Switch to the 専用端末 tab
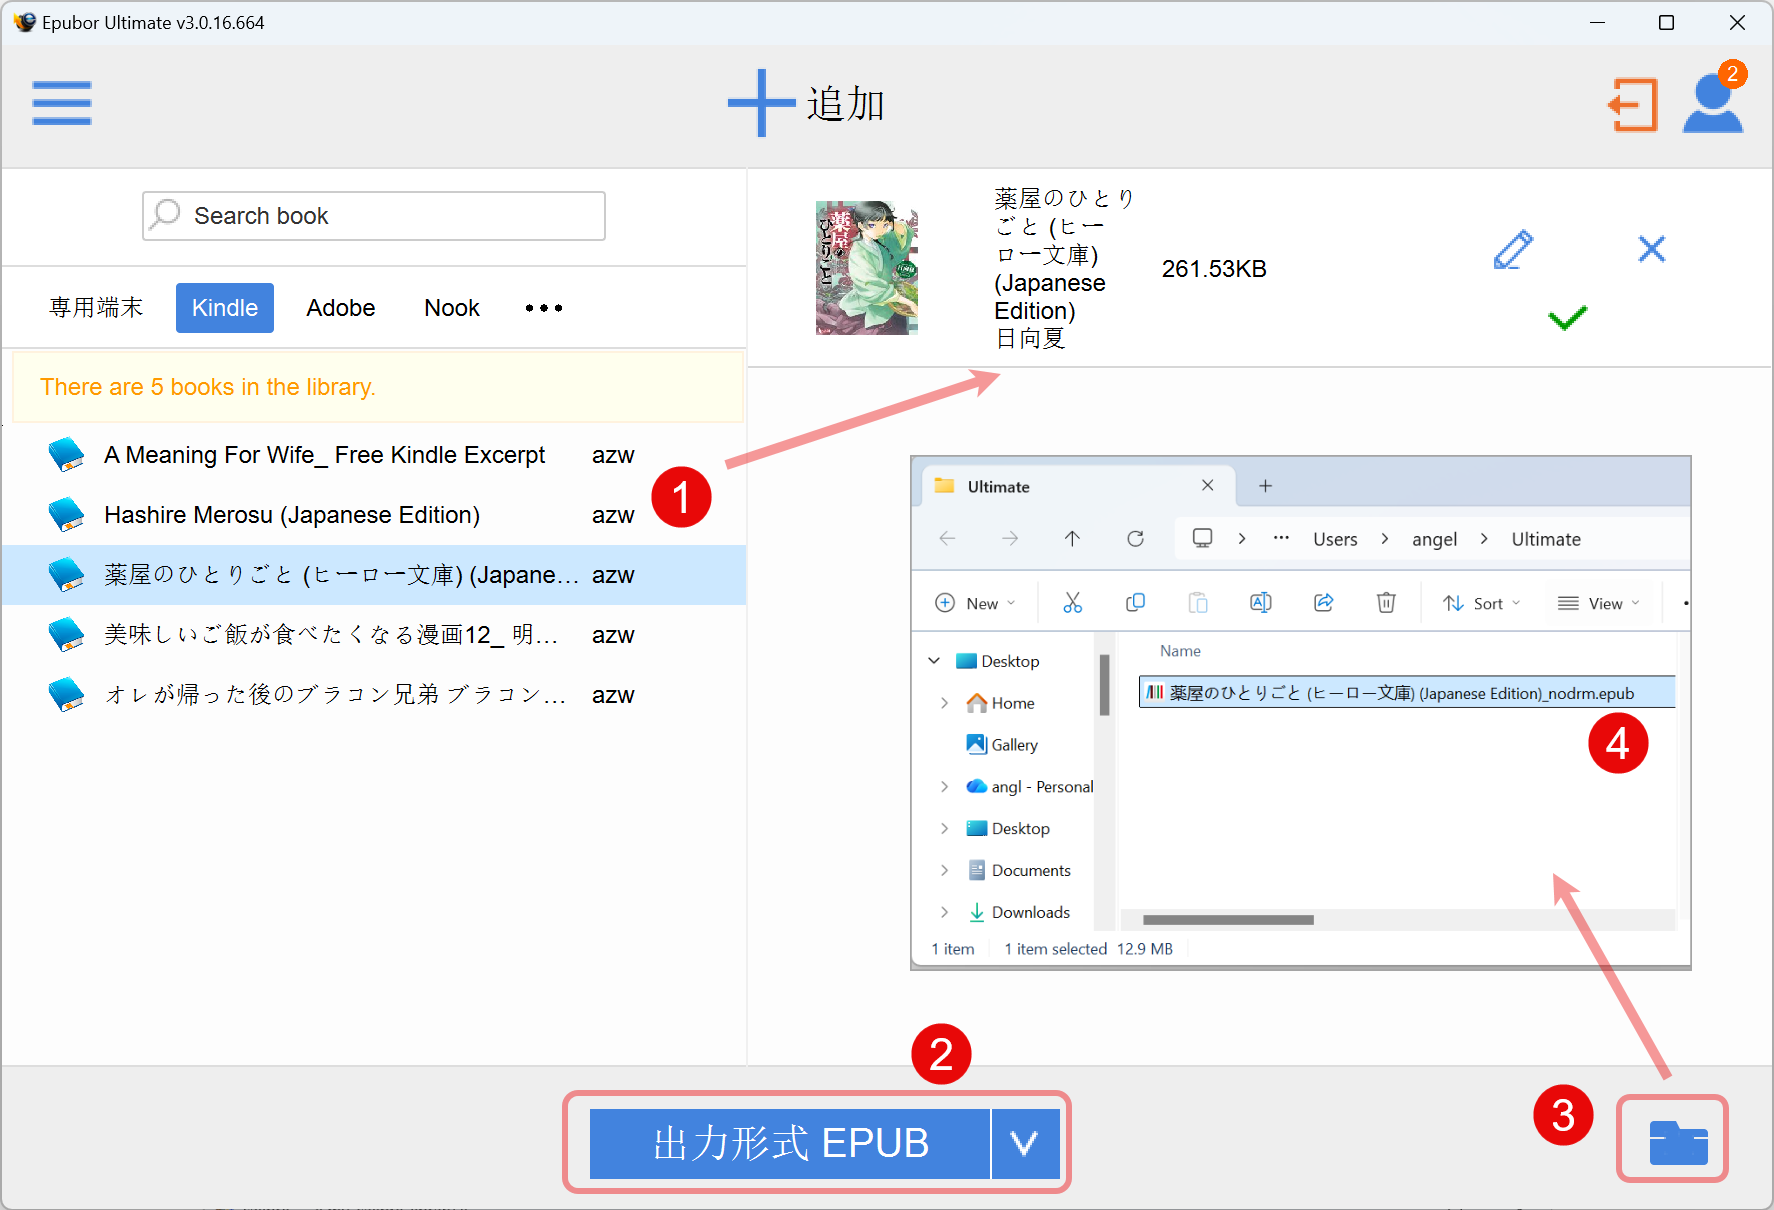The width and height of the screenshot is (1774, 1210). click(x=96, y=308)
